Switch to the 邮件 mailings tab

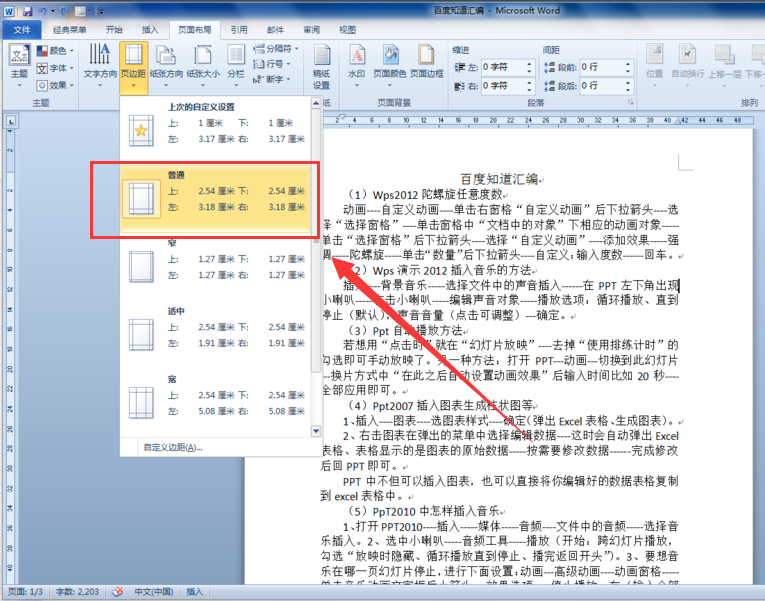[x=275, y=30]
